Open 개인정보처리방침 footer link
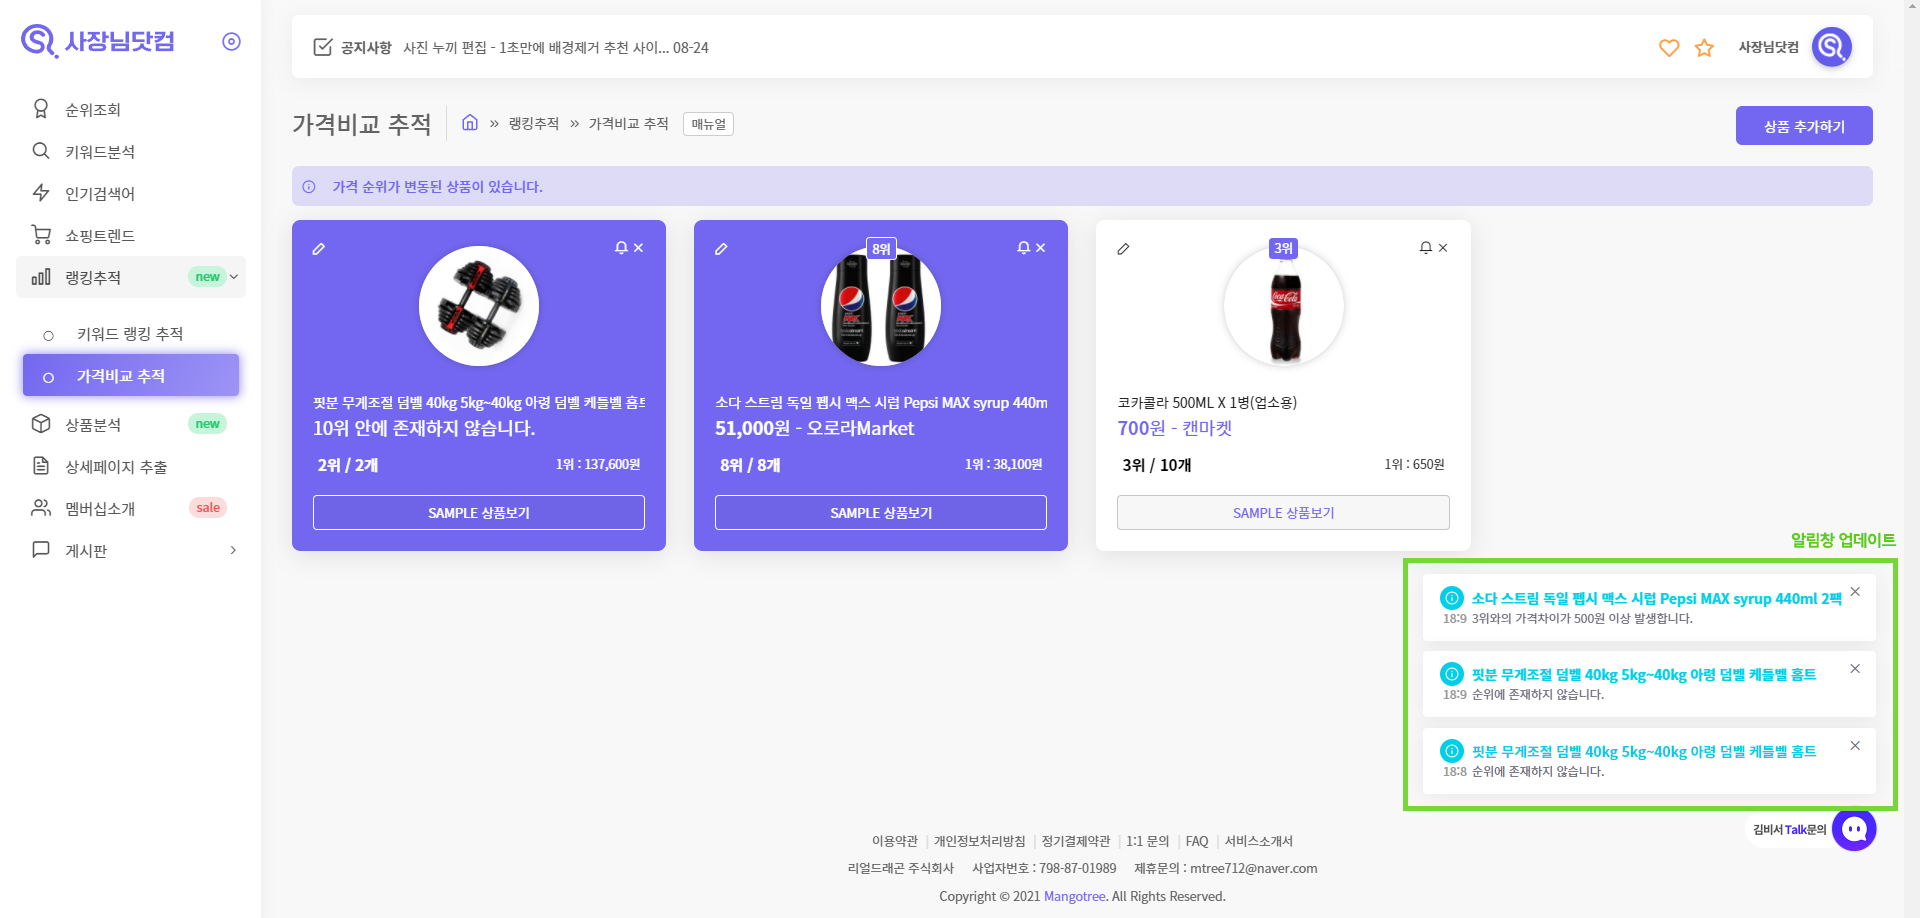Viewport: 1920px width, 918px height. coord(980,841)
